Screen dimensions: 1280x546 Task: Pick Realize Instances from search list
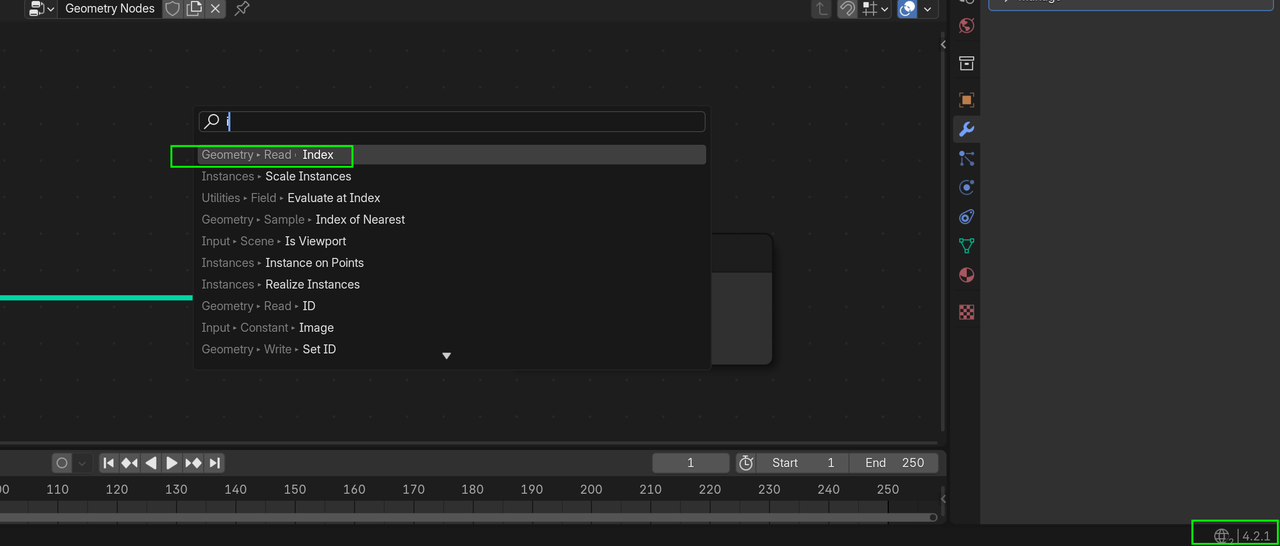pyautogui.click(x=452, y=284)
